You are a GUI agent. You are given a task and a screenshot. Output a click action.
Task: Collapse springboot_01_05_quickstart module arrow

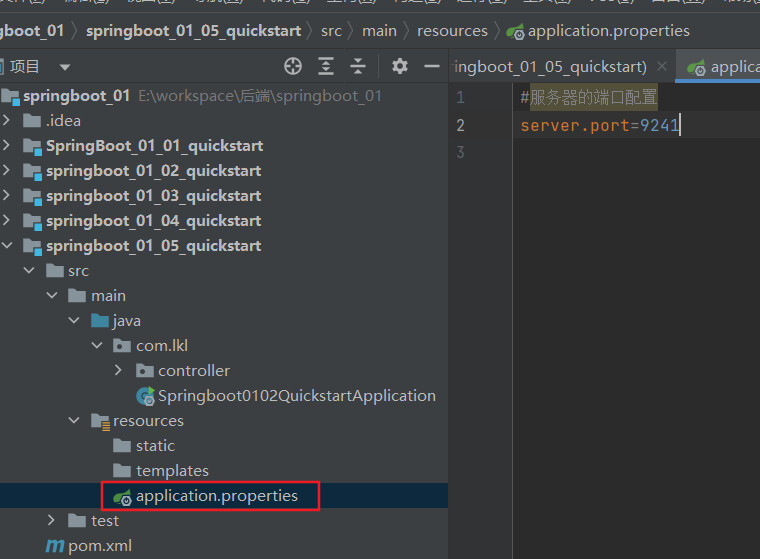coord(7,246)
